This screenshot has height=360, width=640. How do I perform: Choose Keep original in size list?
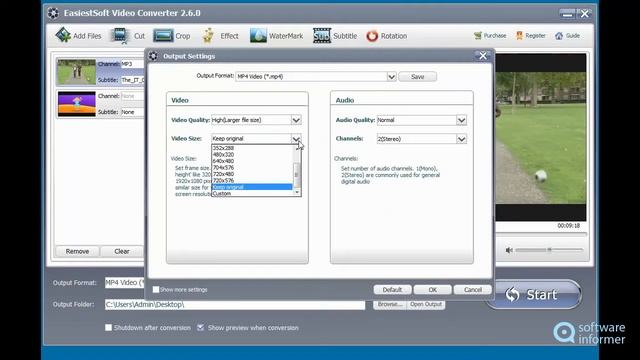point(252,187)
